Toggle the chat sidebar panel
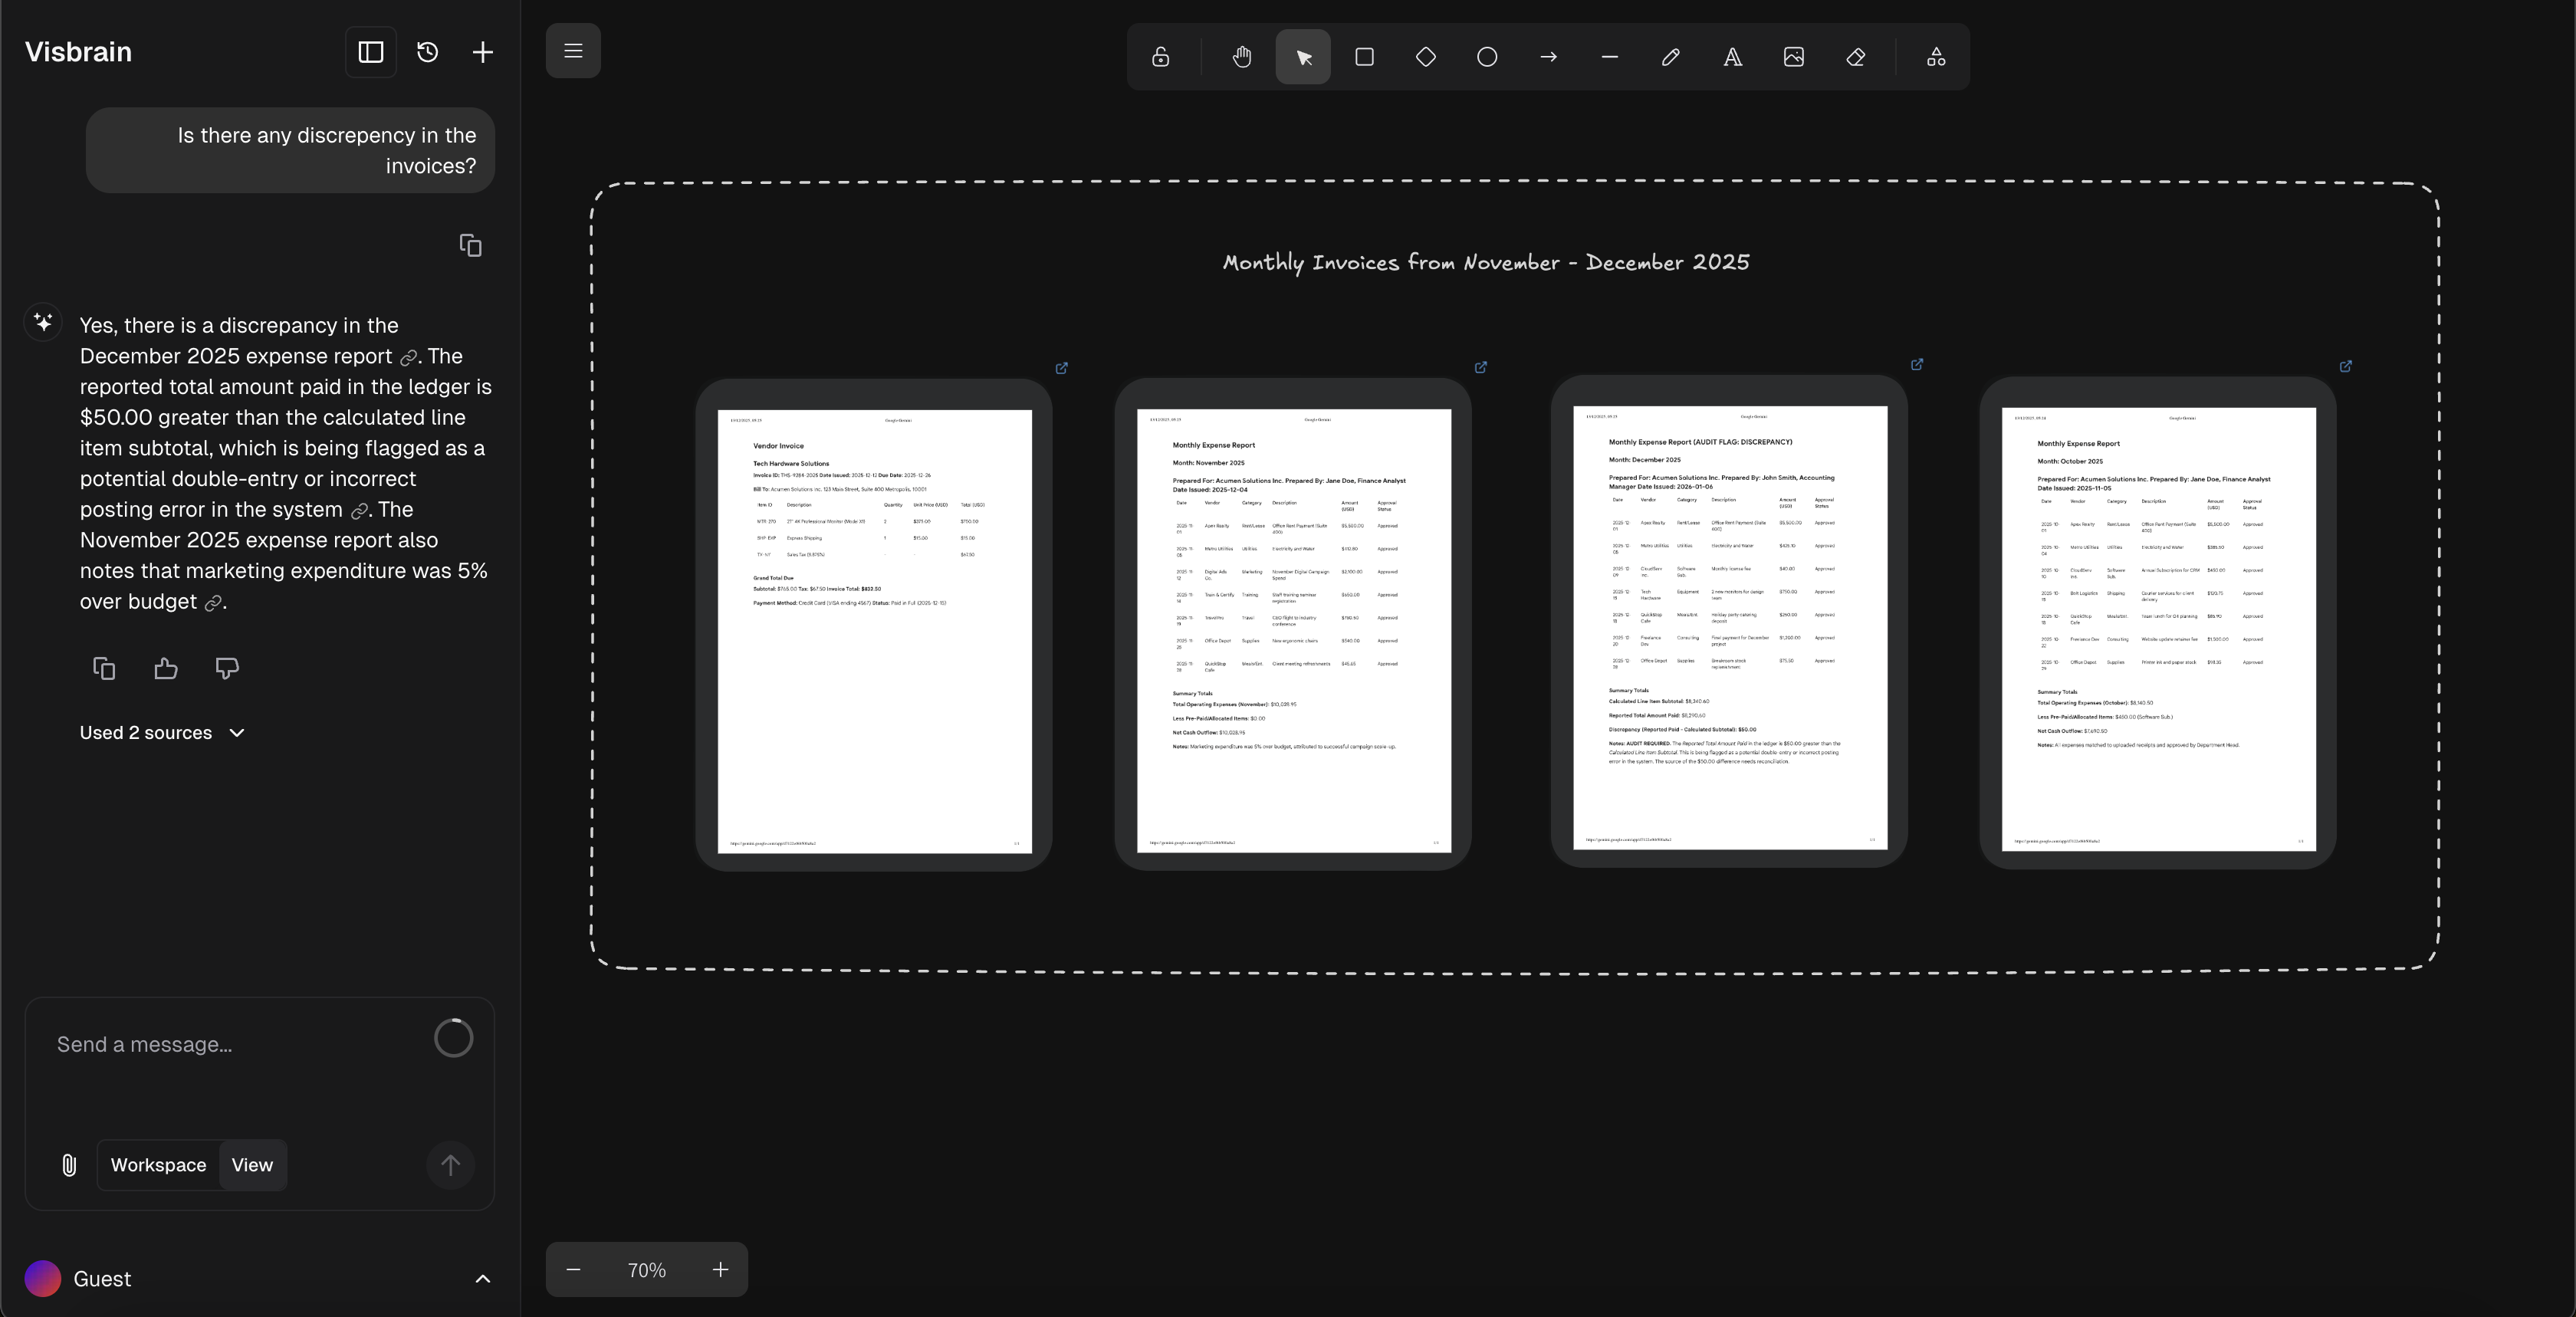The image size is (2576, 1317). click(x=371, y=52)
